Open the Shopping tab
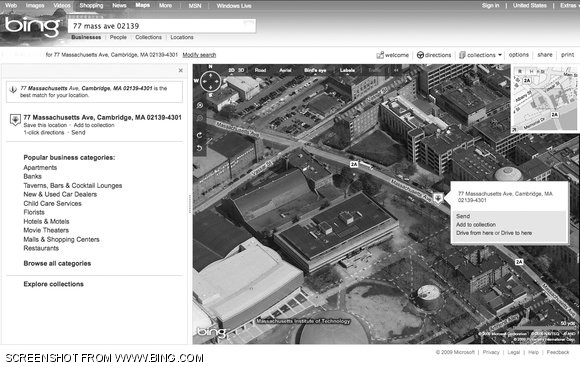Viewport: 580px width, 366px height. pyautogui.click(x=91, y=6)
